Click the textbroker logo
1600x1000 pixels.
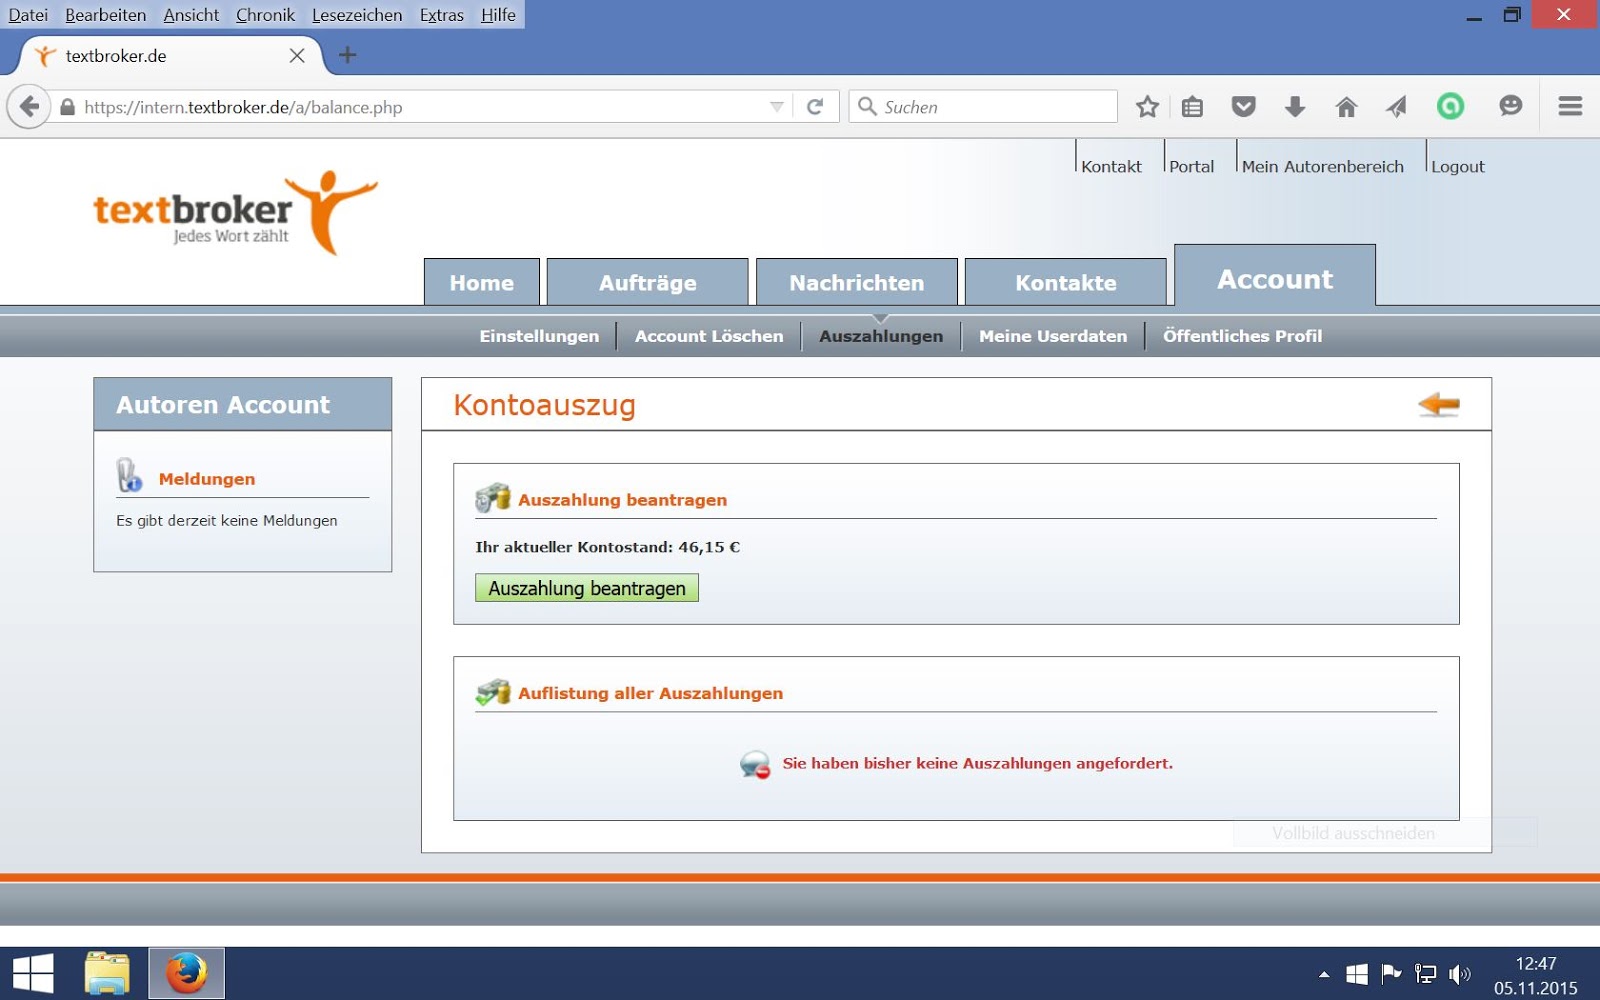(232, 210)
